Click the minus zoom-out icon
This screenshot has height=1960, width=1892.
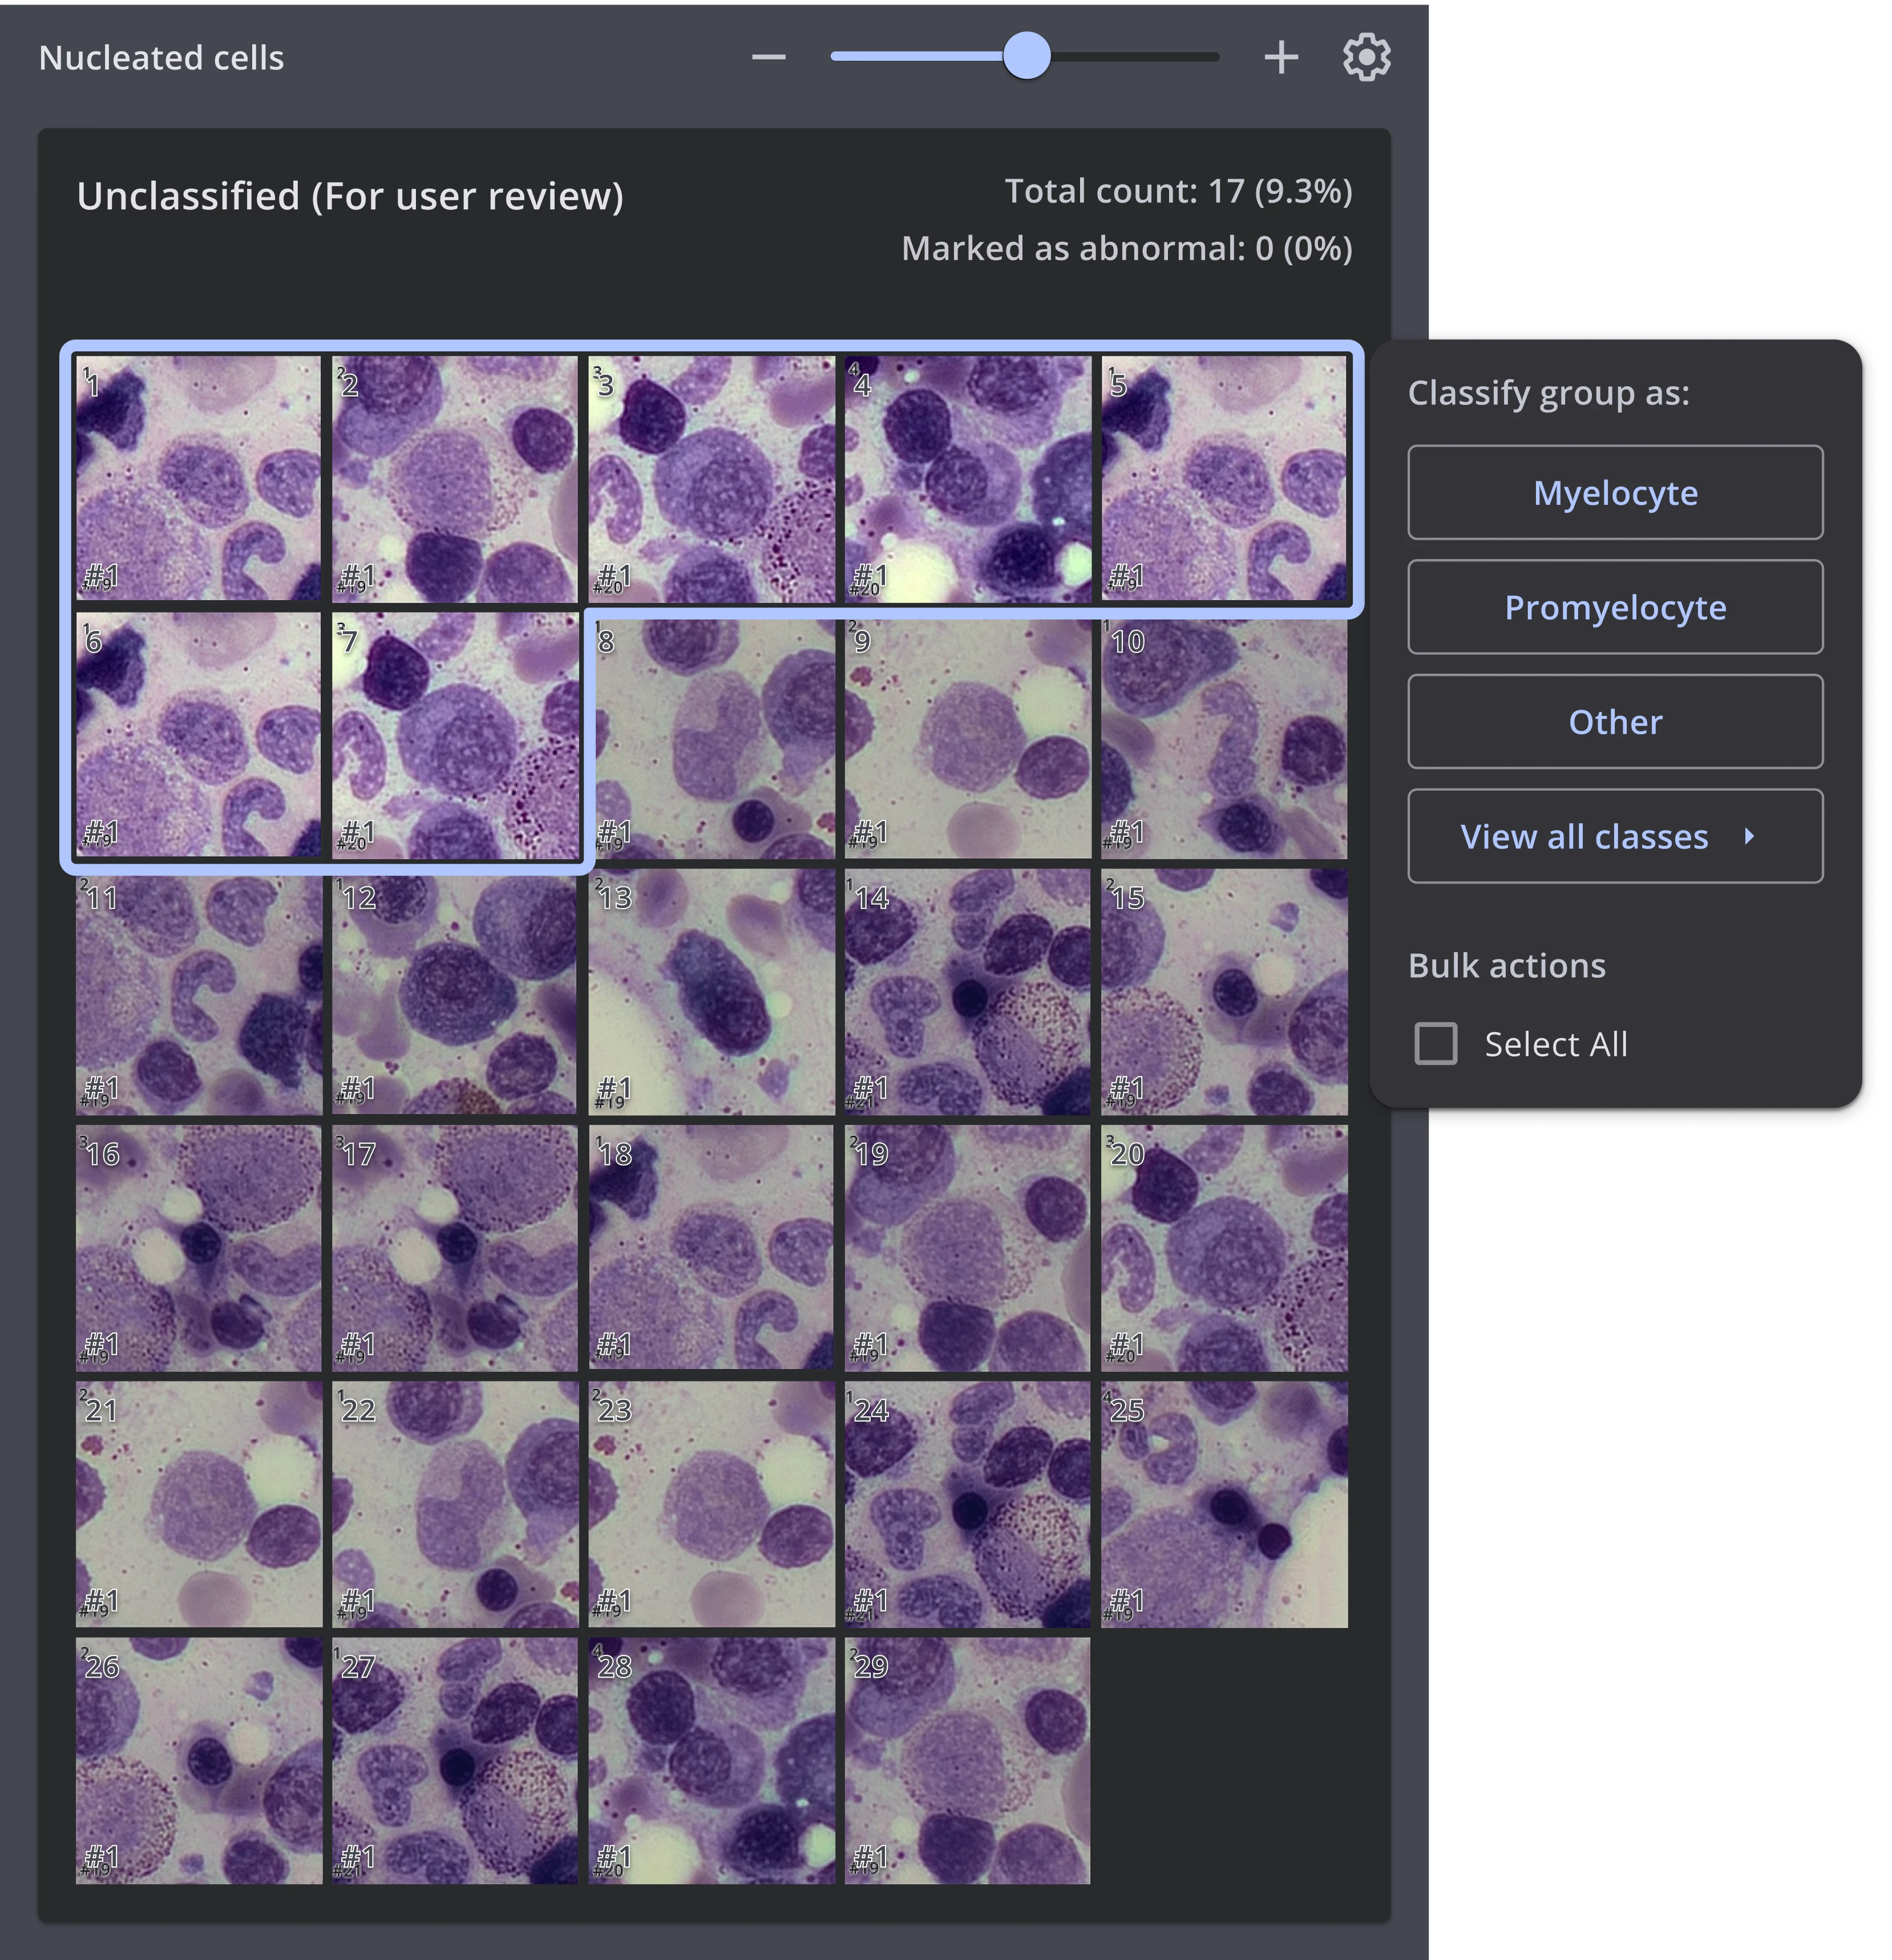tap(768, 57)
